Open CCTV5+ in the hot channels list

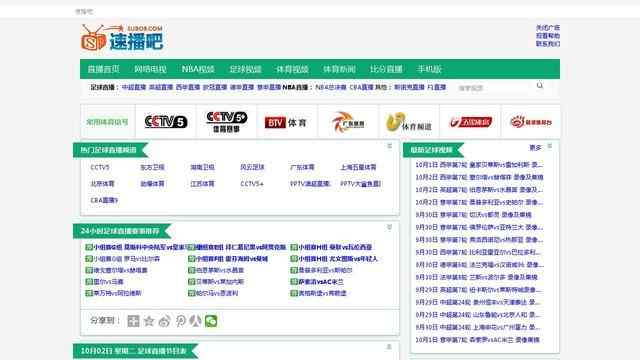[x=252, y=184]
